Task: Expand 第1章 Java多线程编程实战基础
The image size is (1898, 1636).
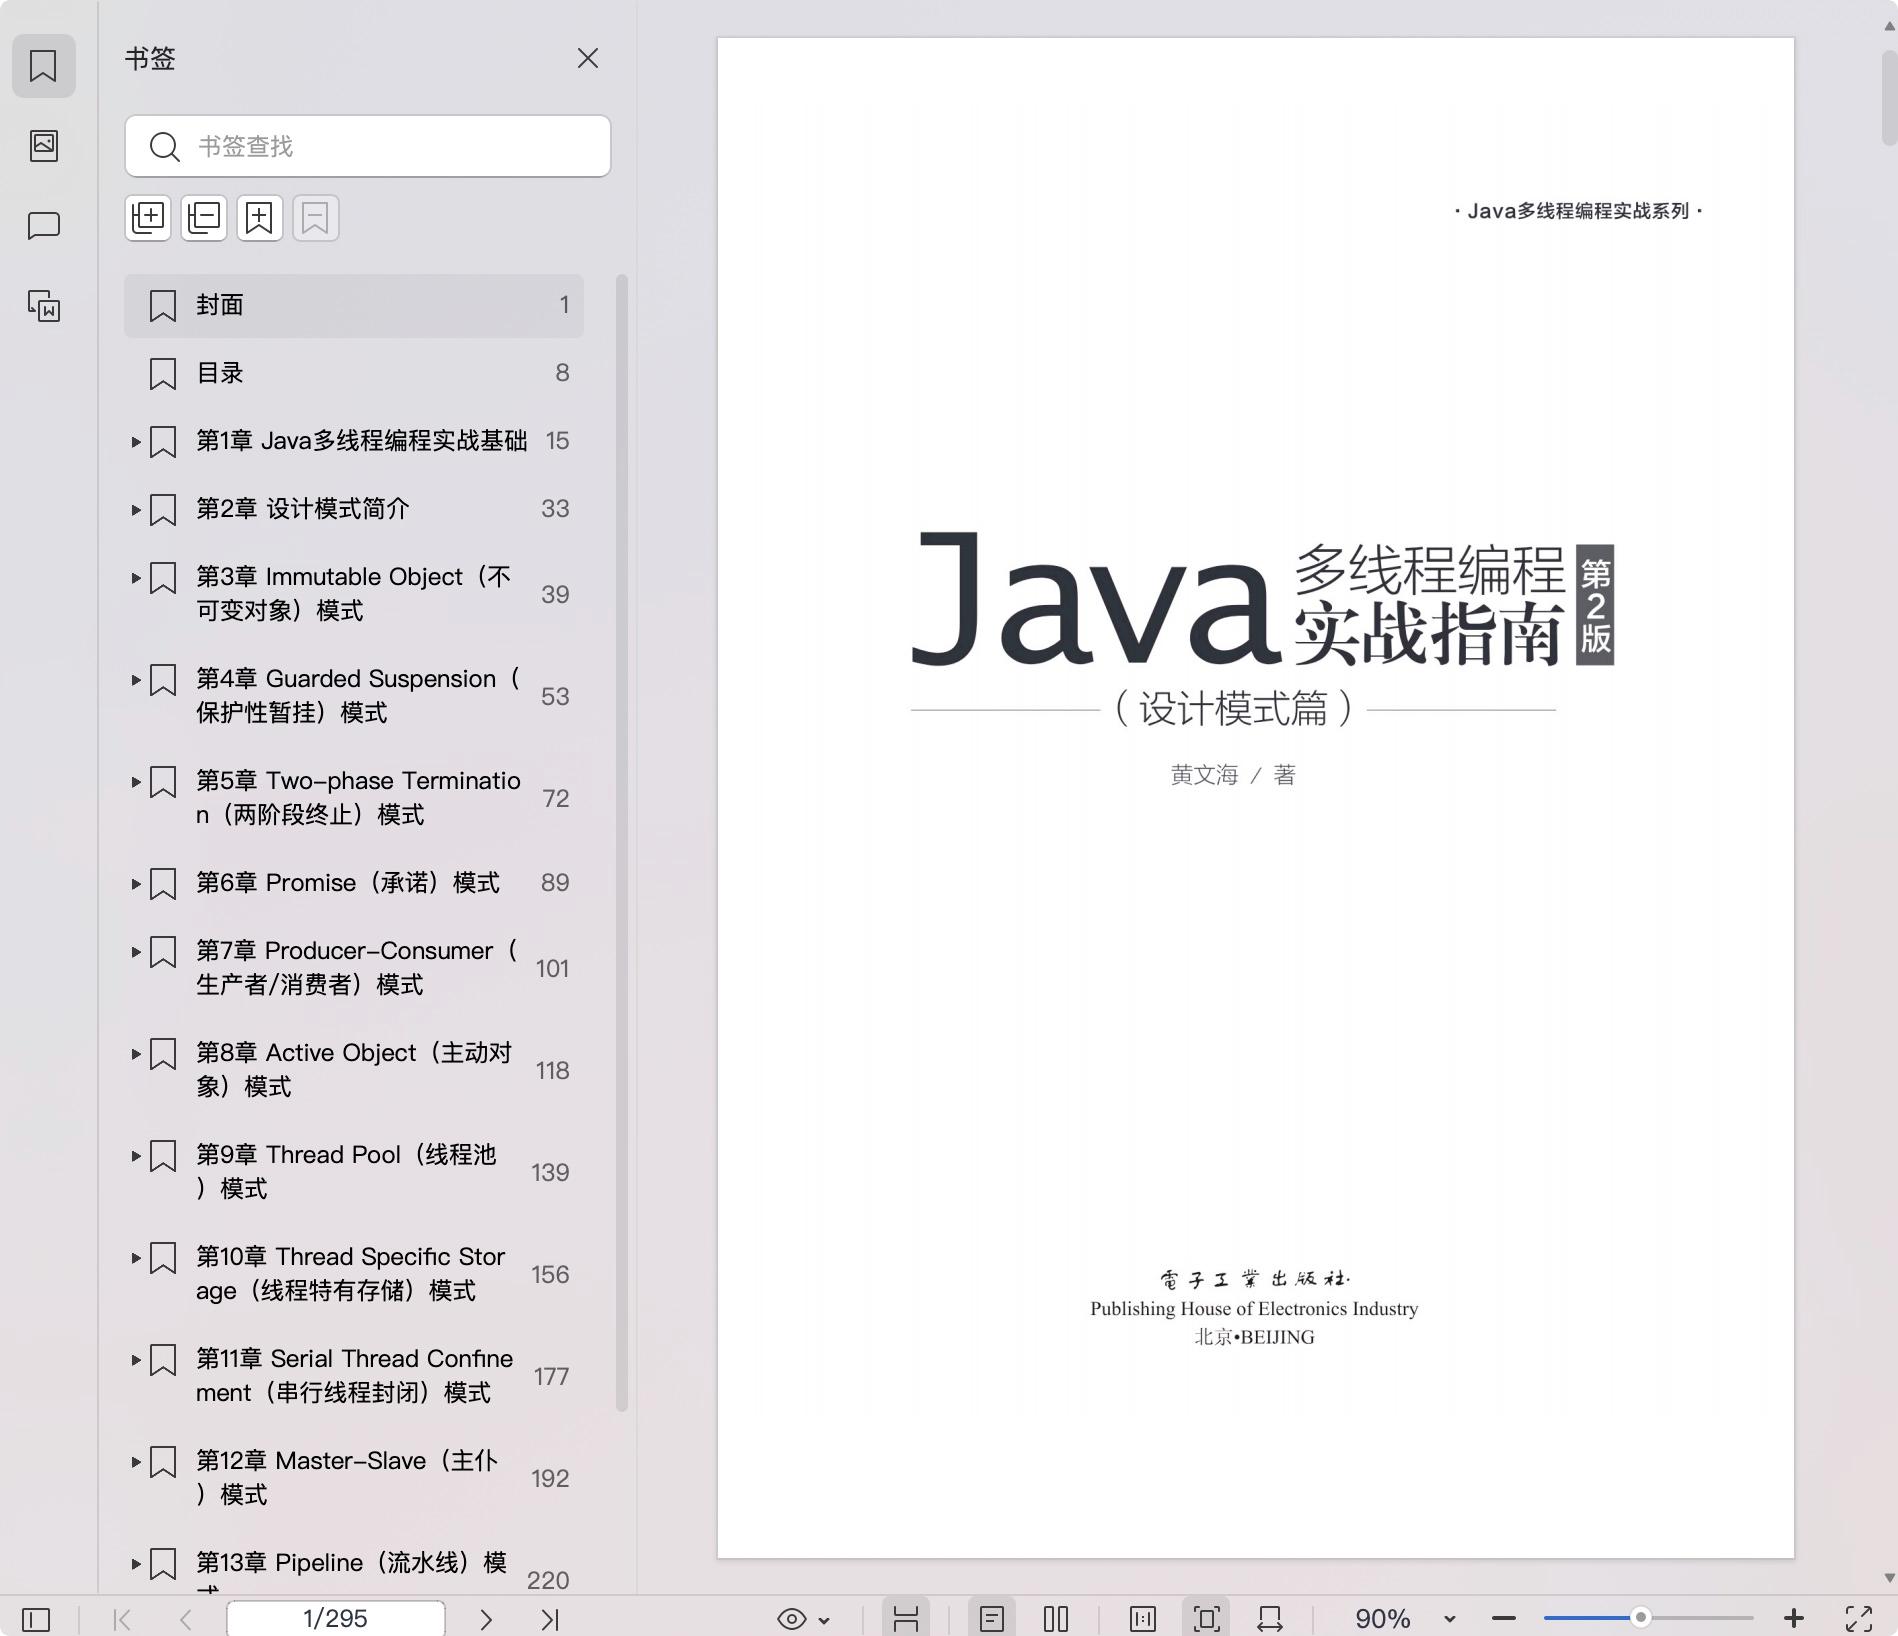Action: 136,441
